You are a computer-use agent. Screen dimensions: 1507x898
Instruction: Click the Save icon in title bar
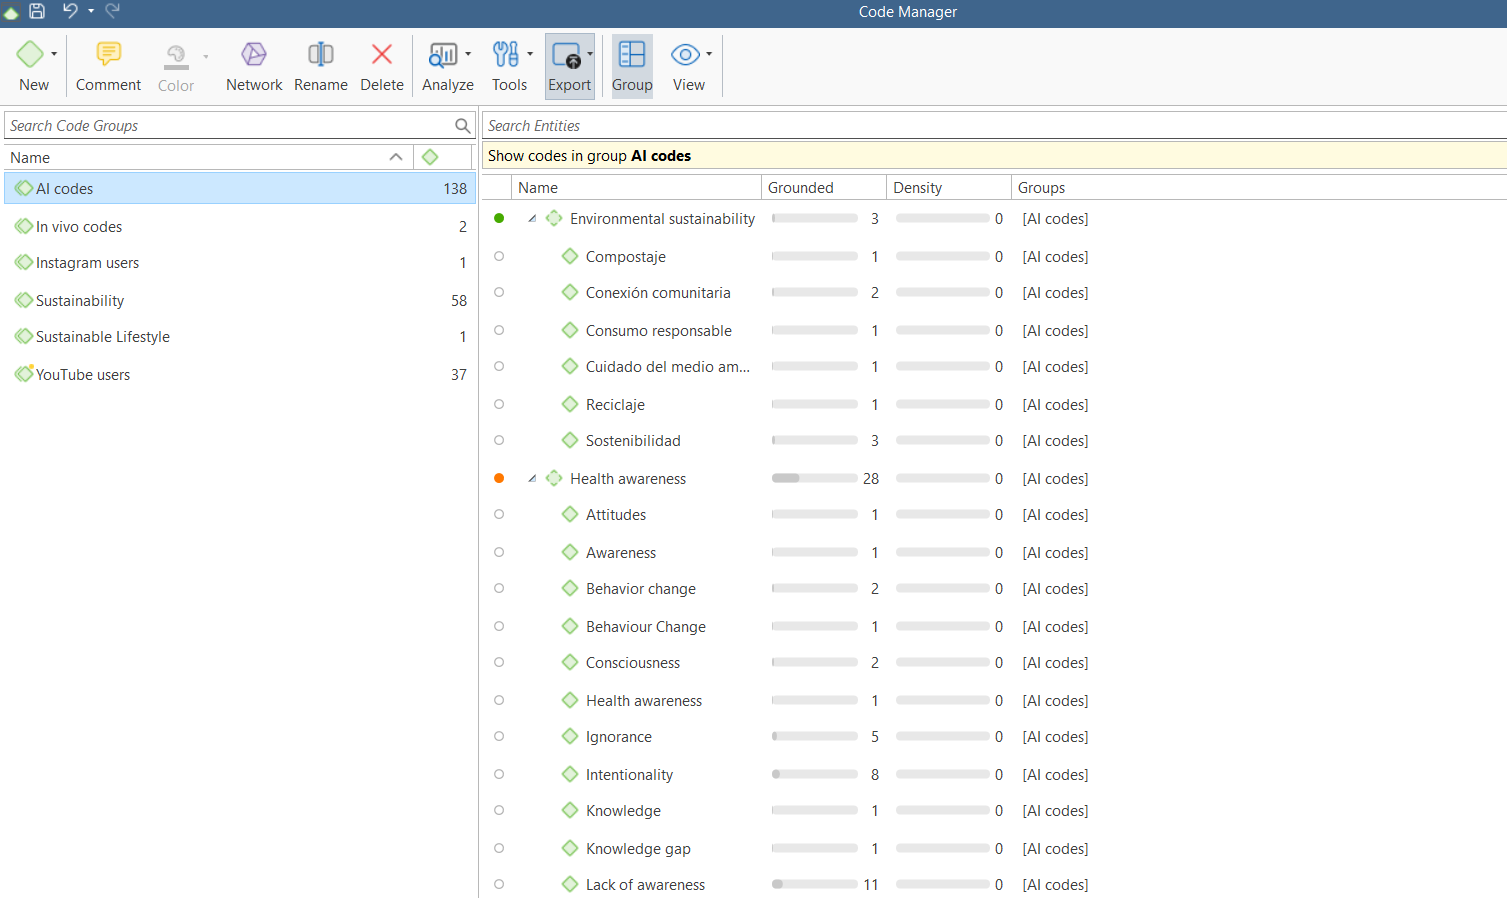coord(37,11)
